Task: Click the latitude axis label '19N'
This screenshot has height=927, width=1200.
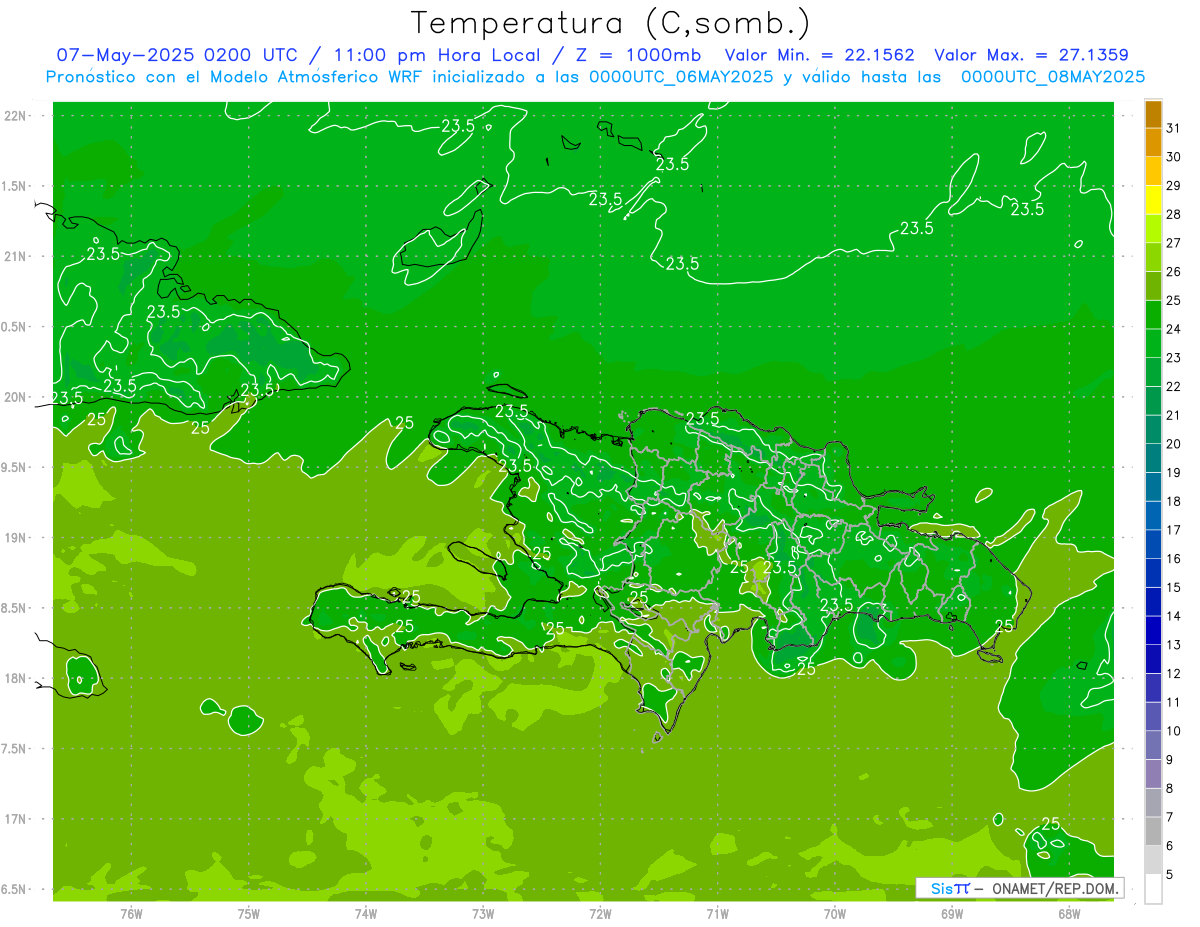Action: 15,538
